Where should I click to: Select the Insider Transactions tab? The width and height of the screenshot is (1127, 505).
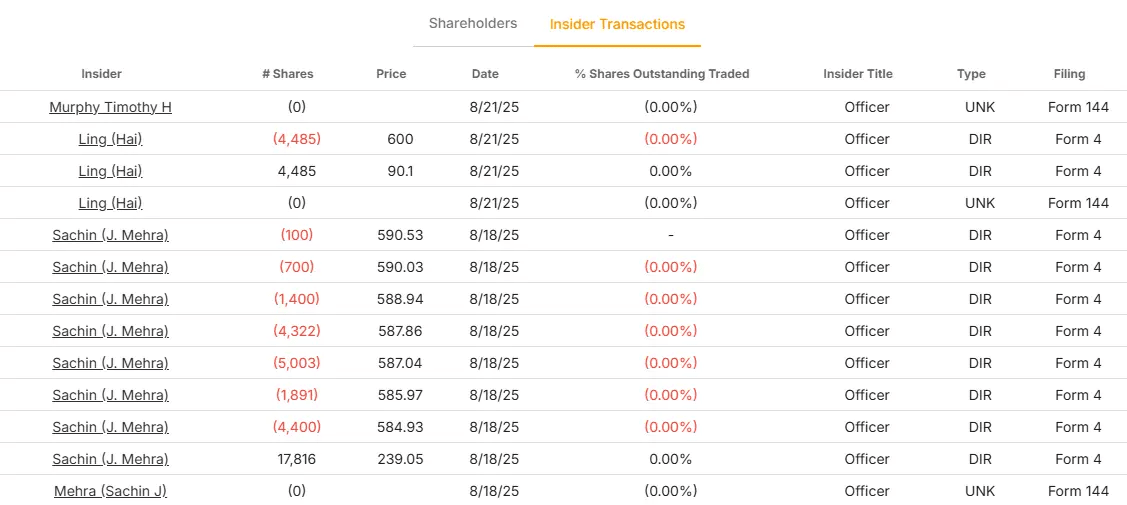coord(617,24)
